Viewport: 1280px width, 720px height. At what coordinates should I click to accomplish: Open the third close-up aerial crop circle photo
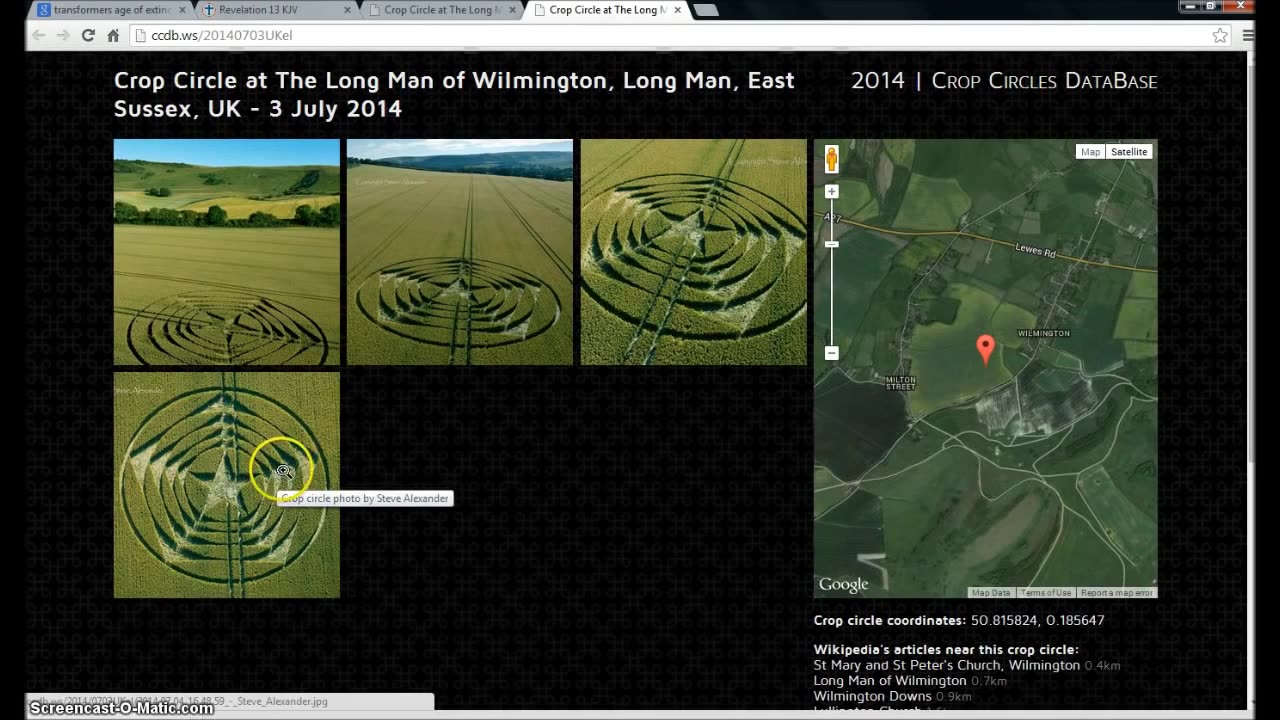click(694, 252)
